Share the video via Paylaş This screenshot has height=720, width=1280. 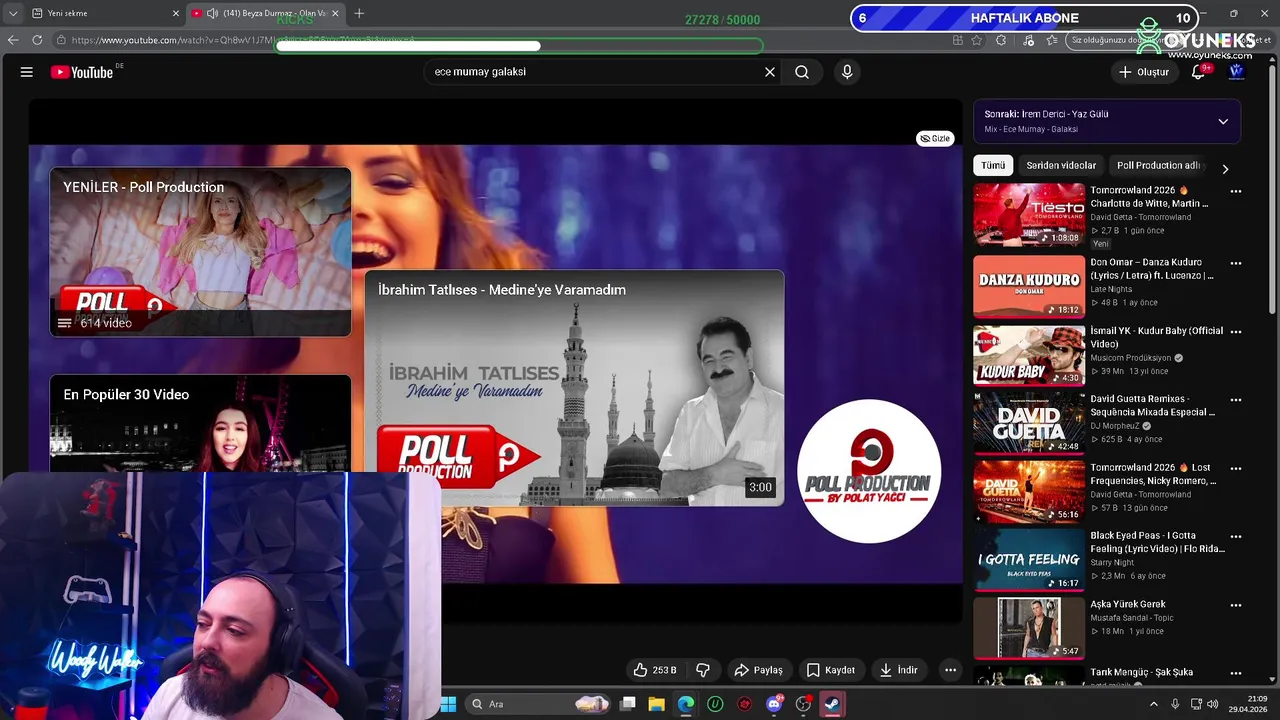click(x=758, y=670)
